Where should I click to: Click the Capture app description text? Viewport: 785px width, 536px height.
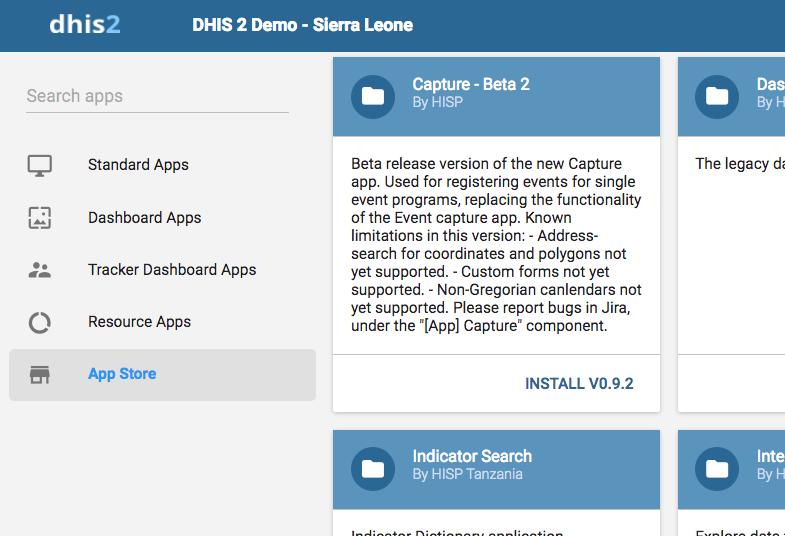click(x=496, y=245)
